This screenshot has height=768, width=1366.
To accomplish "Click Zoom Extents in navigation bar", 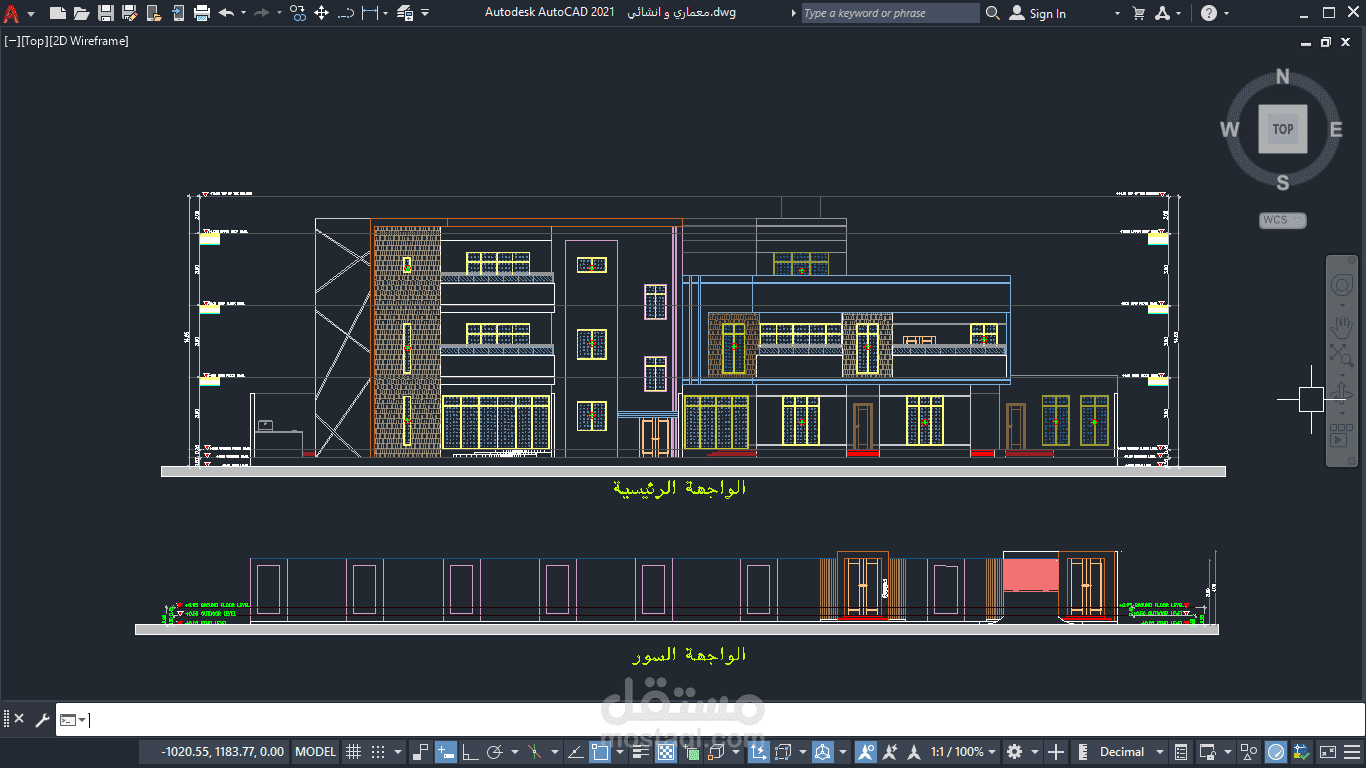I will (1341, 354).
